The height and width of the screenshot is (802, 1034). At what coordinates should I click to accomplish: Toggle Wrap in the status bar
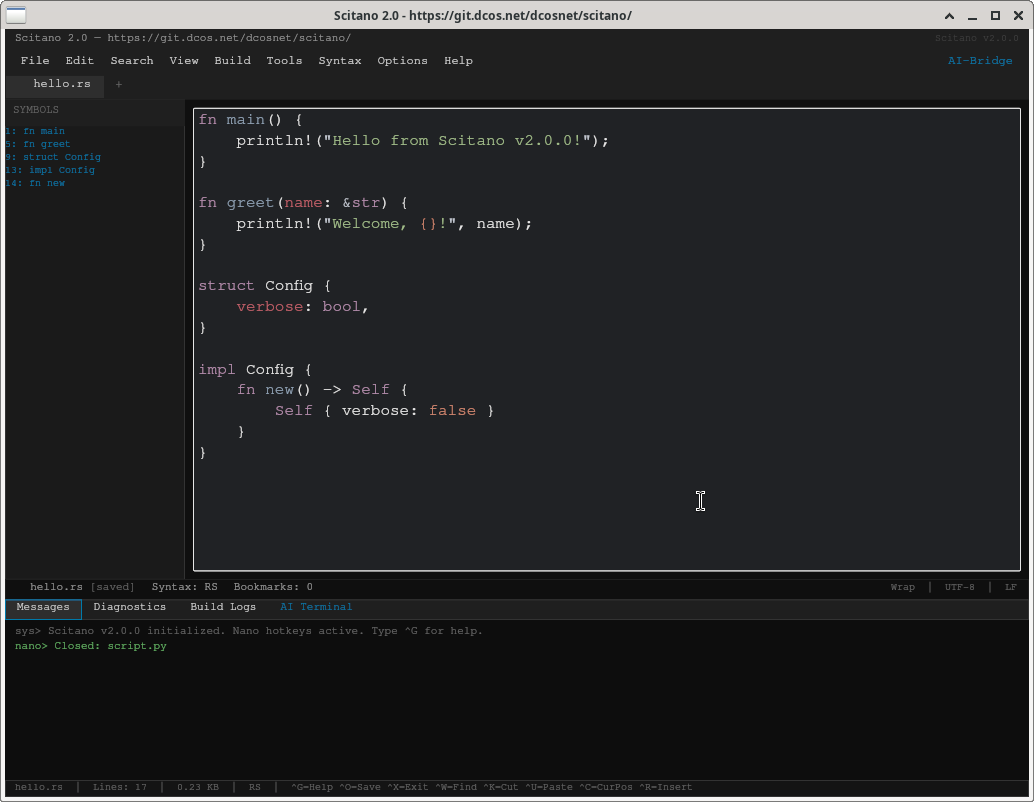pyautogui.click(x=903, y=587)
